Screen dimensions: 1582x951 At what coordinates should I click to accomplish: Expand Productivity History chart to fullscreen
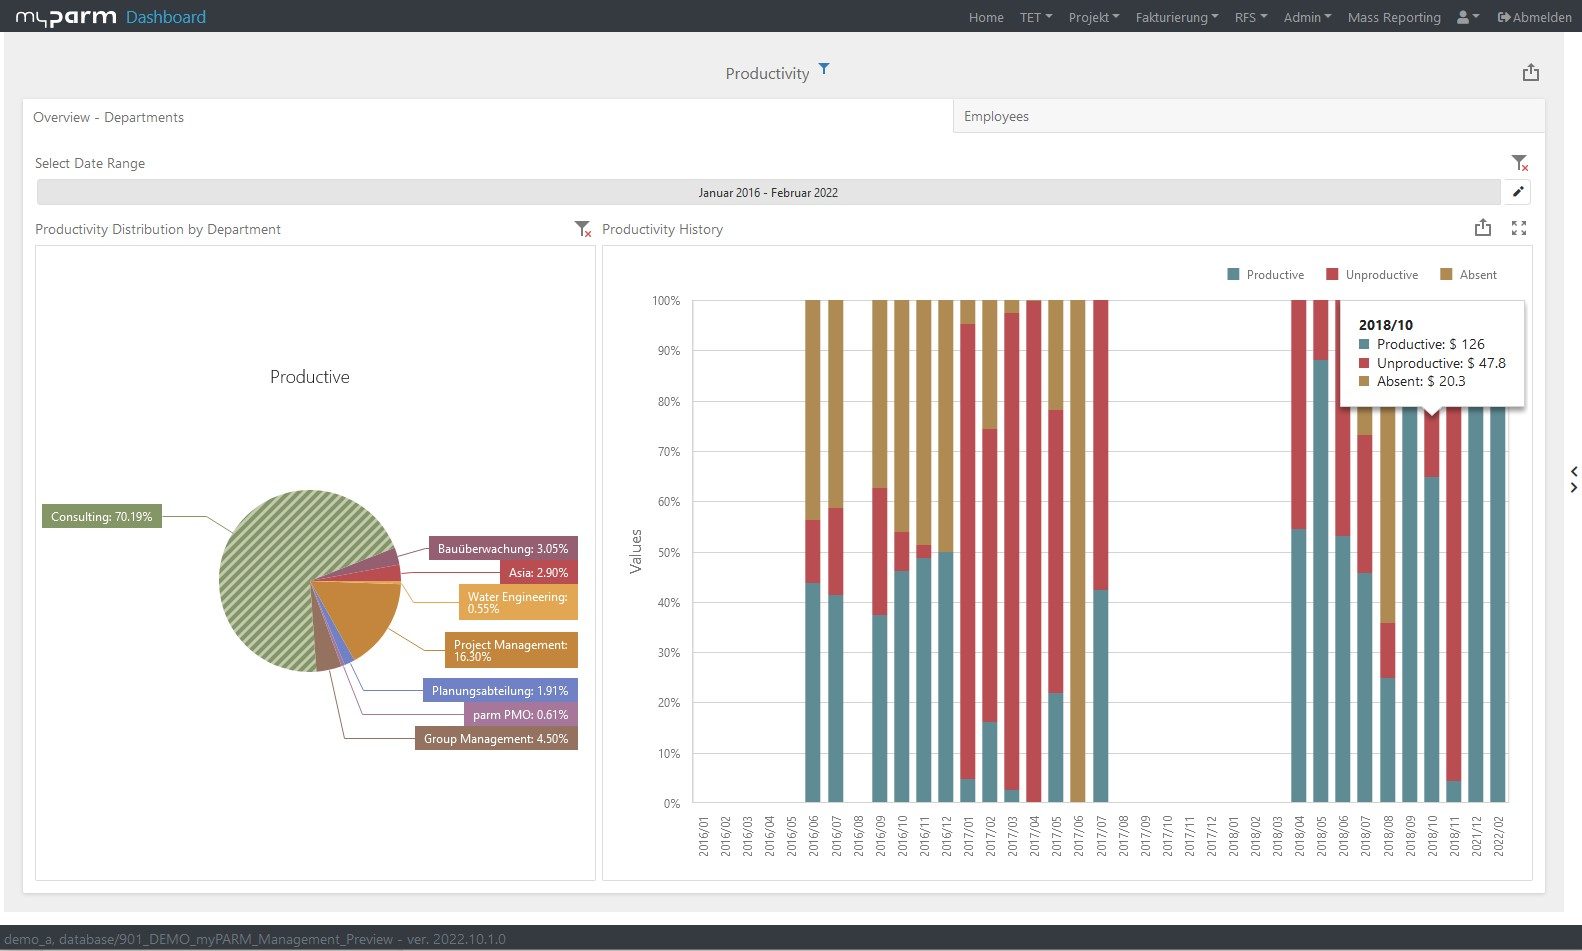tap(1518, 228)
